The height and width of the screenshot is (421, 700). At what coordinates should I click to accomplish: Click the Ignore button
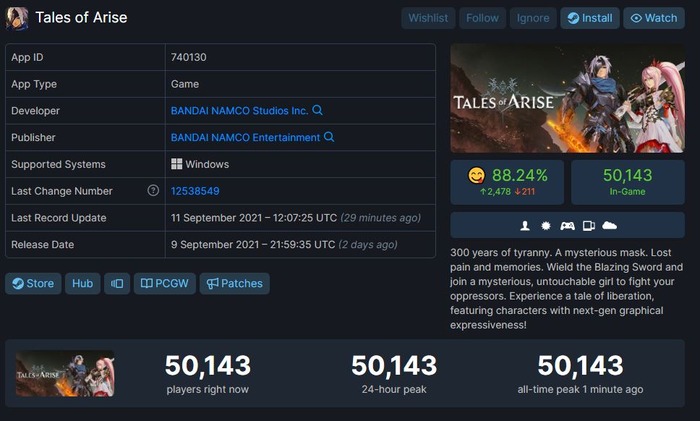[x=533, y=18]
